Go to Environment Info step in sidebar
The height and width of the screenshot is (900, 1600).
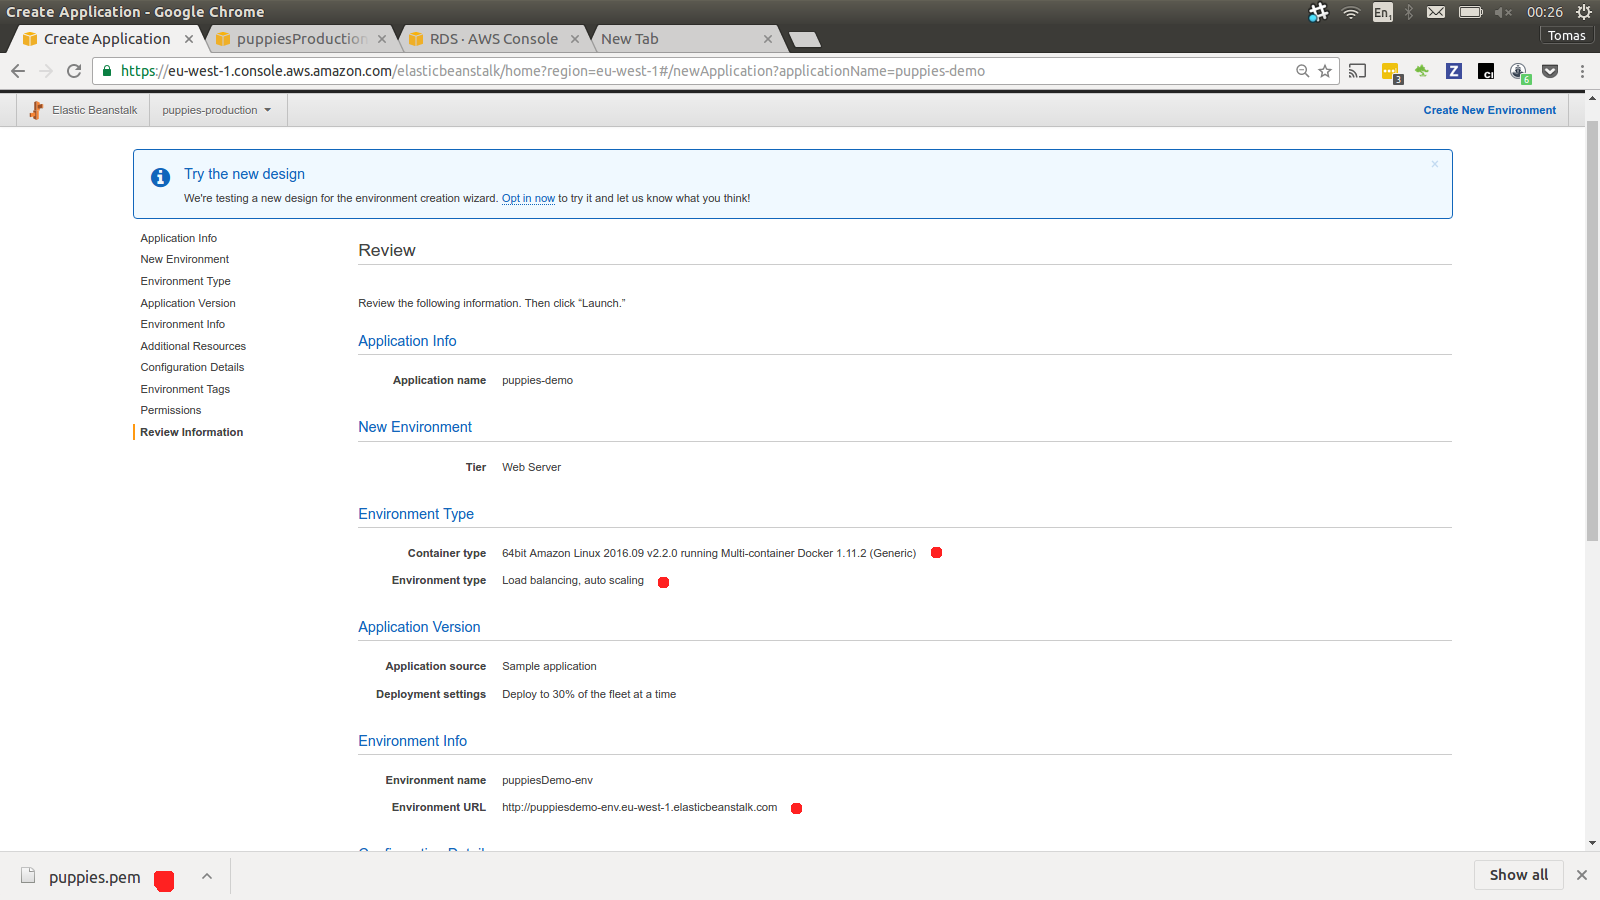(182, 324)
